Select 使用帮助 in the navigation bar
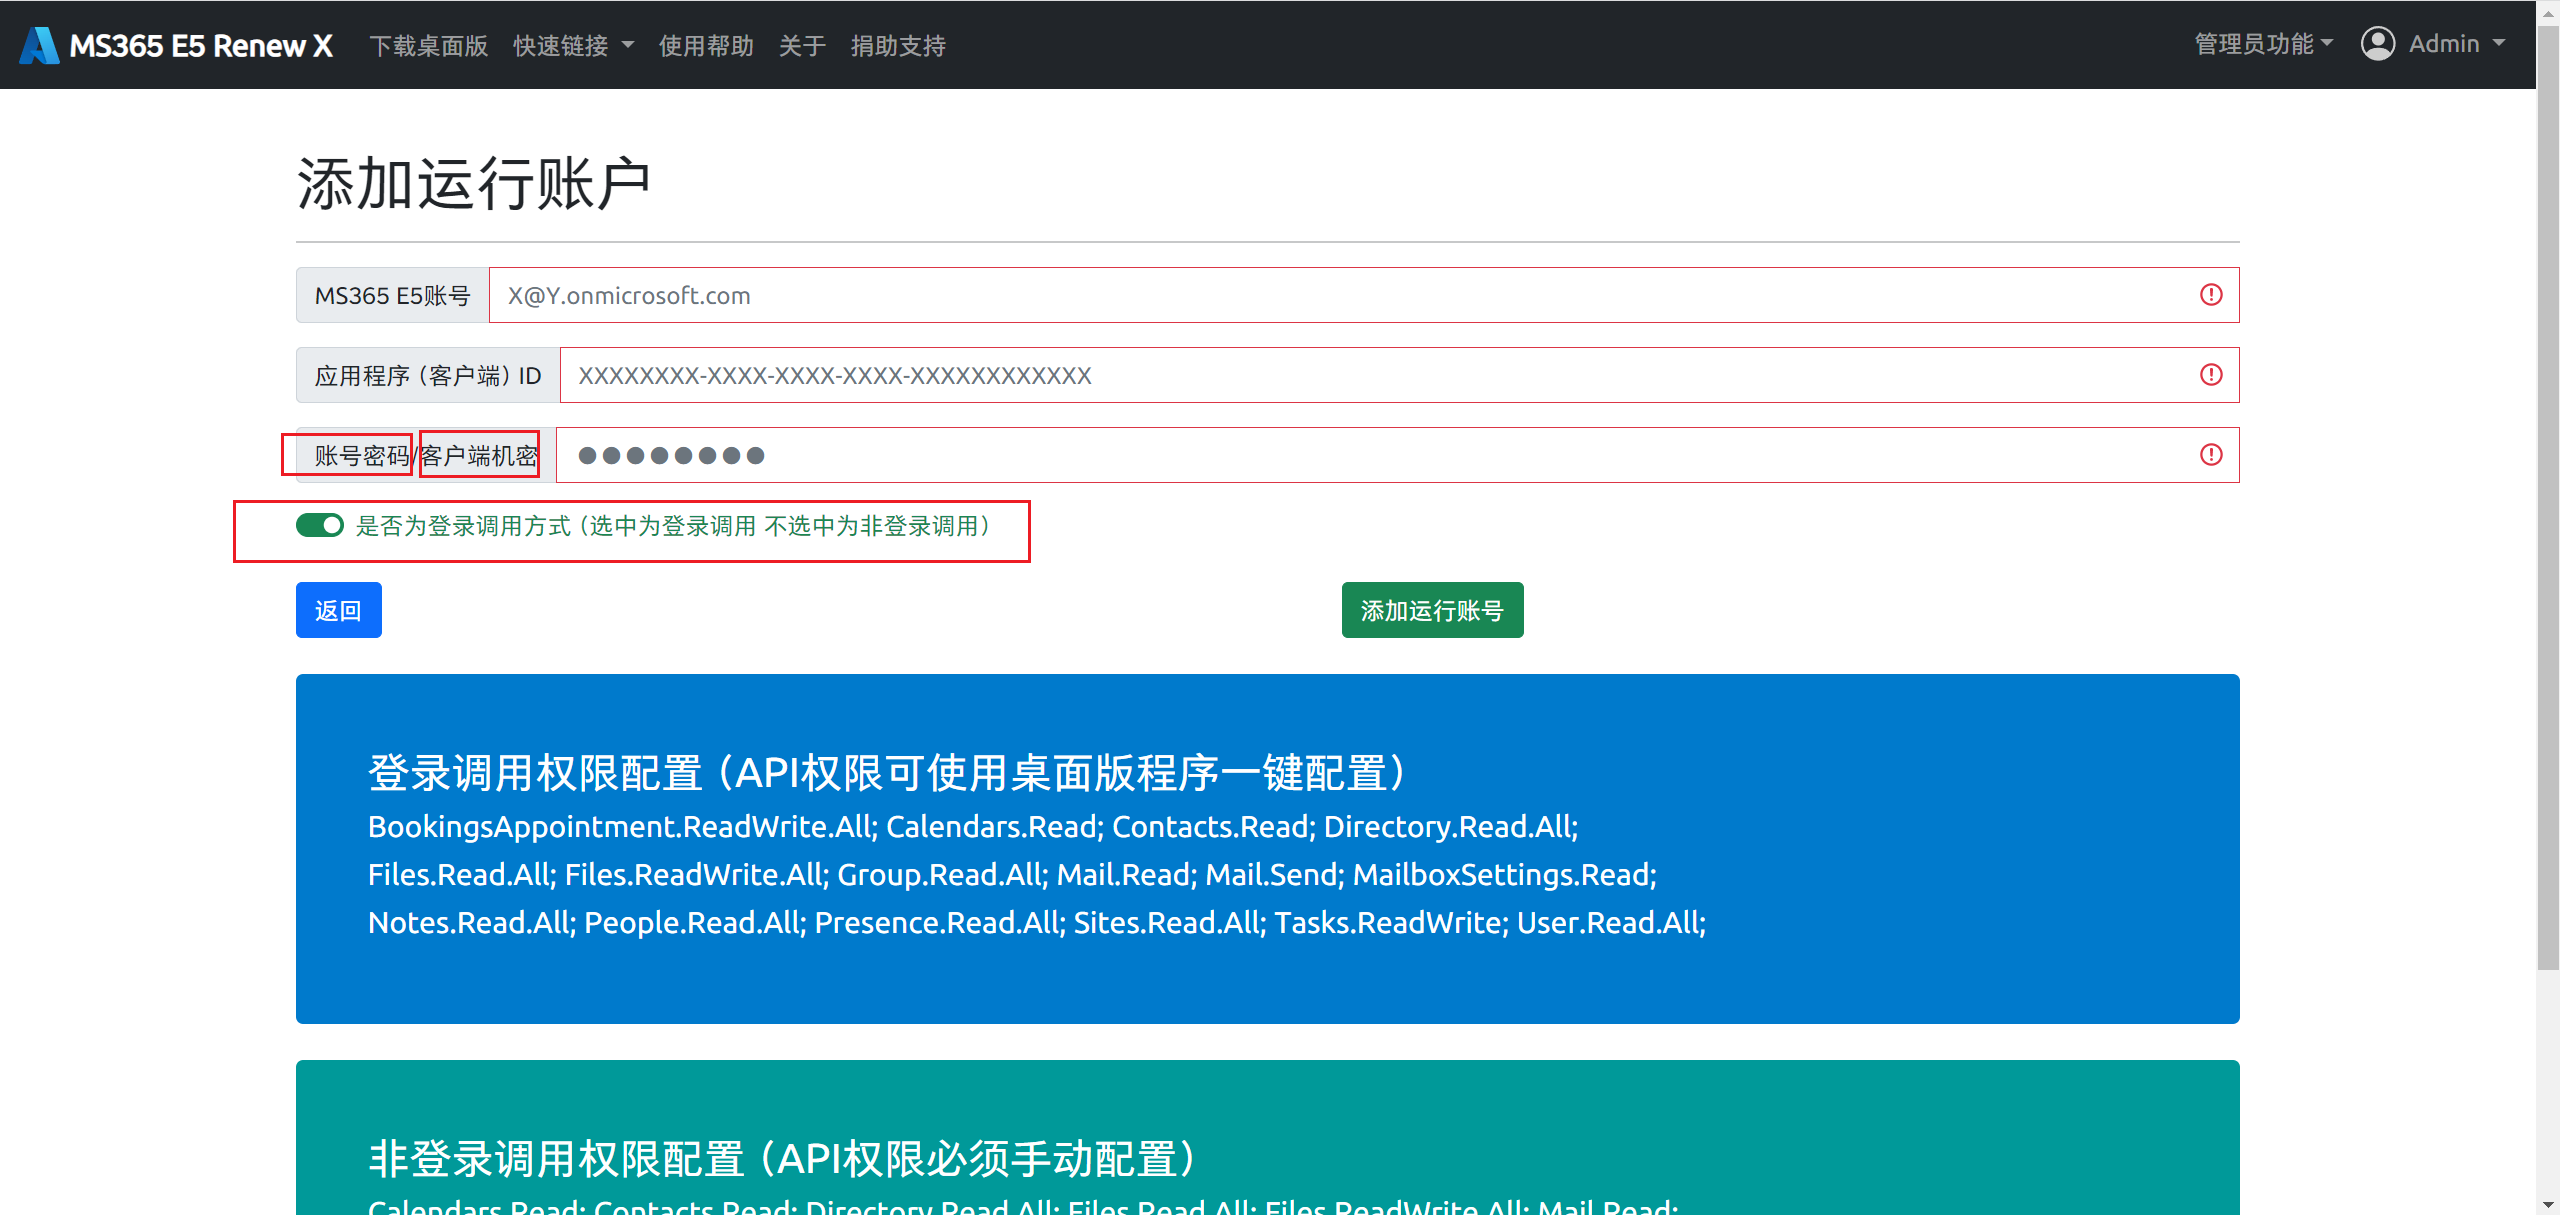This screenshot has height=1215, width=2560. pyautogui.click(x=706, y=46)
